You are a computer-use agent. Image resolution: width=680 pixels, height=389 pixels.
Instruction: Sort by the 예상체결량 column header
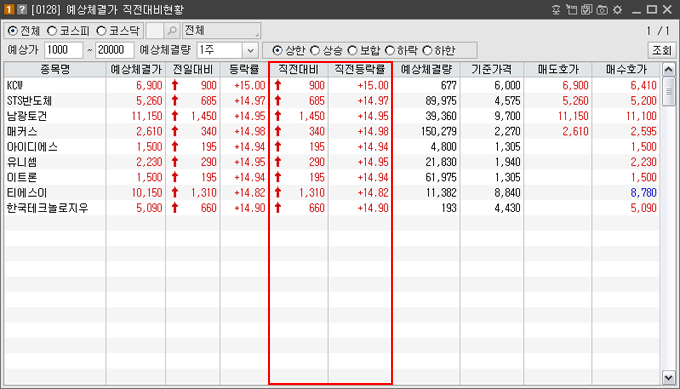coord(426,69)
